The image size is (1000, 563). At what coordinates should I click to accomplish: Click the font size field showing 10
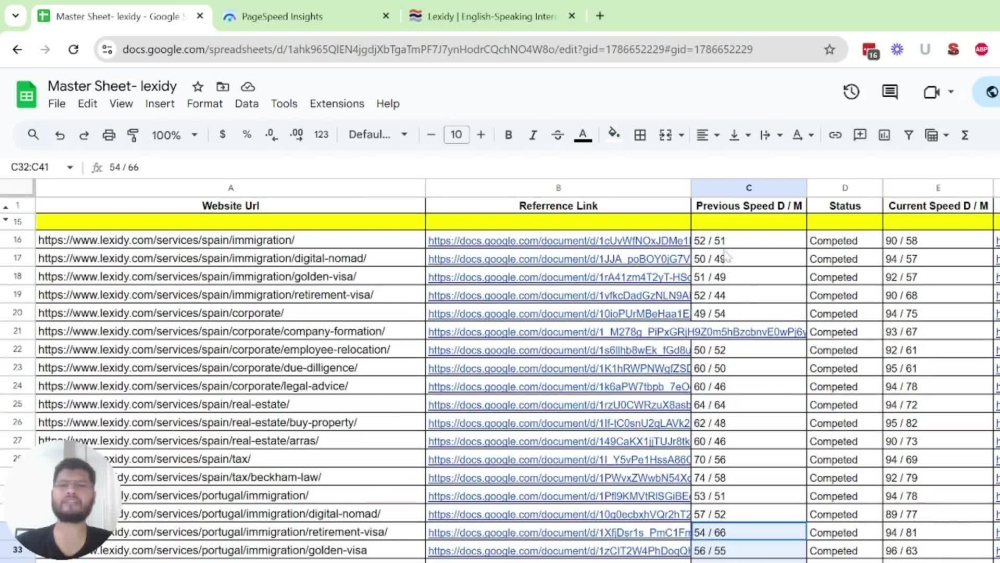(x=456, y=135)
